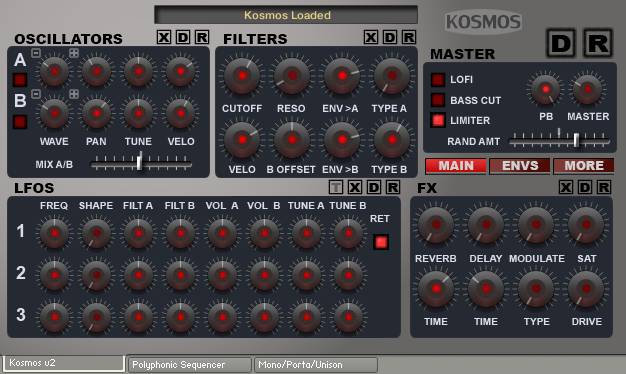Click the X icon in the FX header
Viewport: 626px width, 374px height.
[x=566, y=187]
